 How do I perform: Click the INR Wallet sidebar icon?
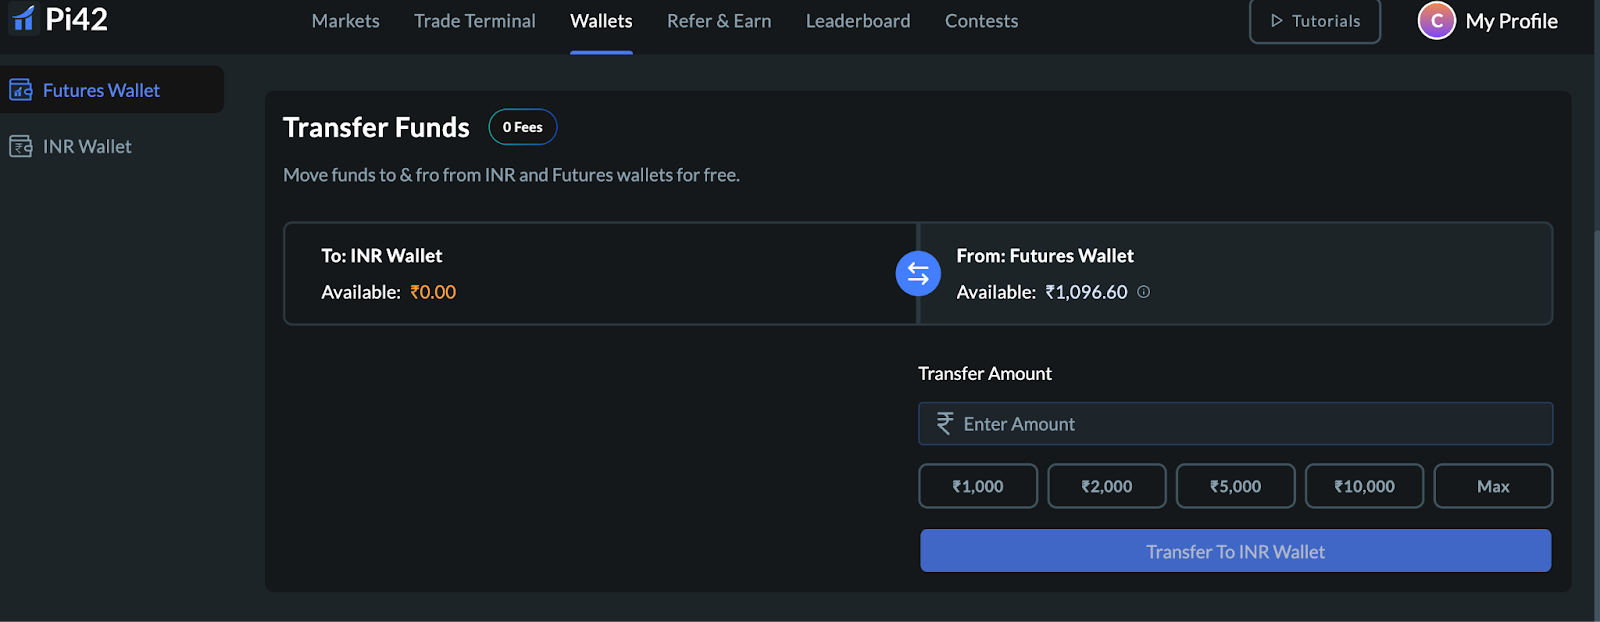coord(21,147)
